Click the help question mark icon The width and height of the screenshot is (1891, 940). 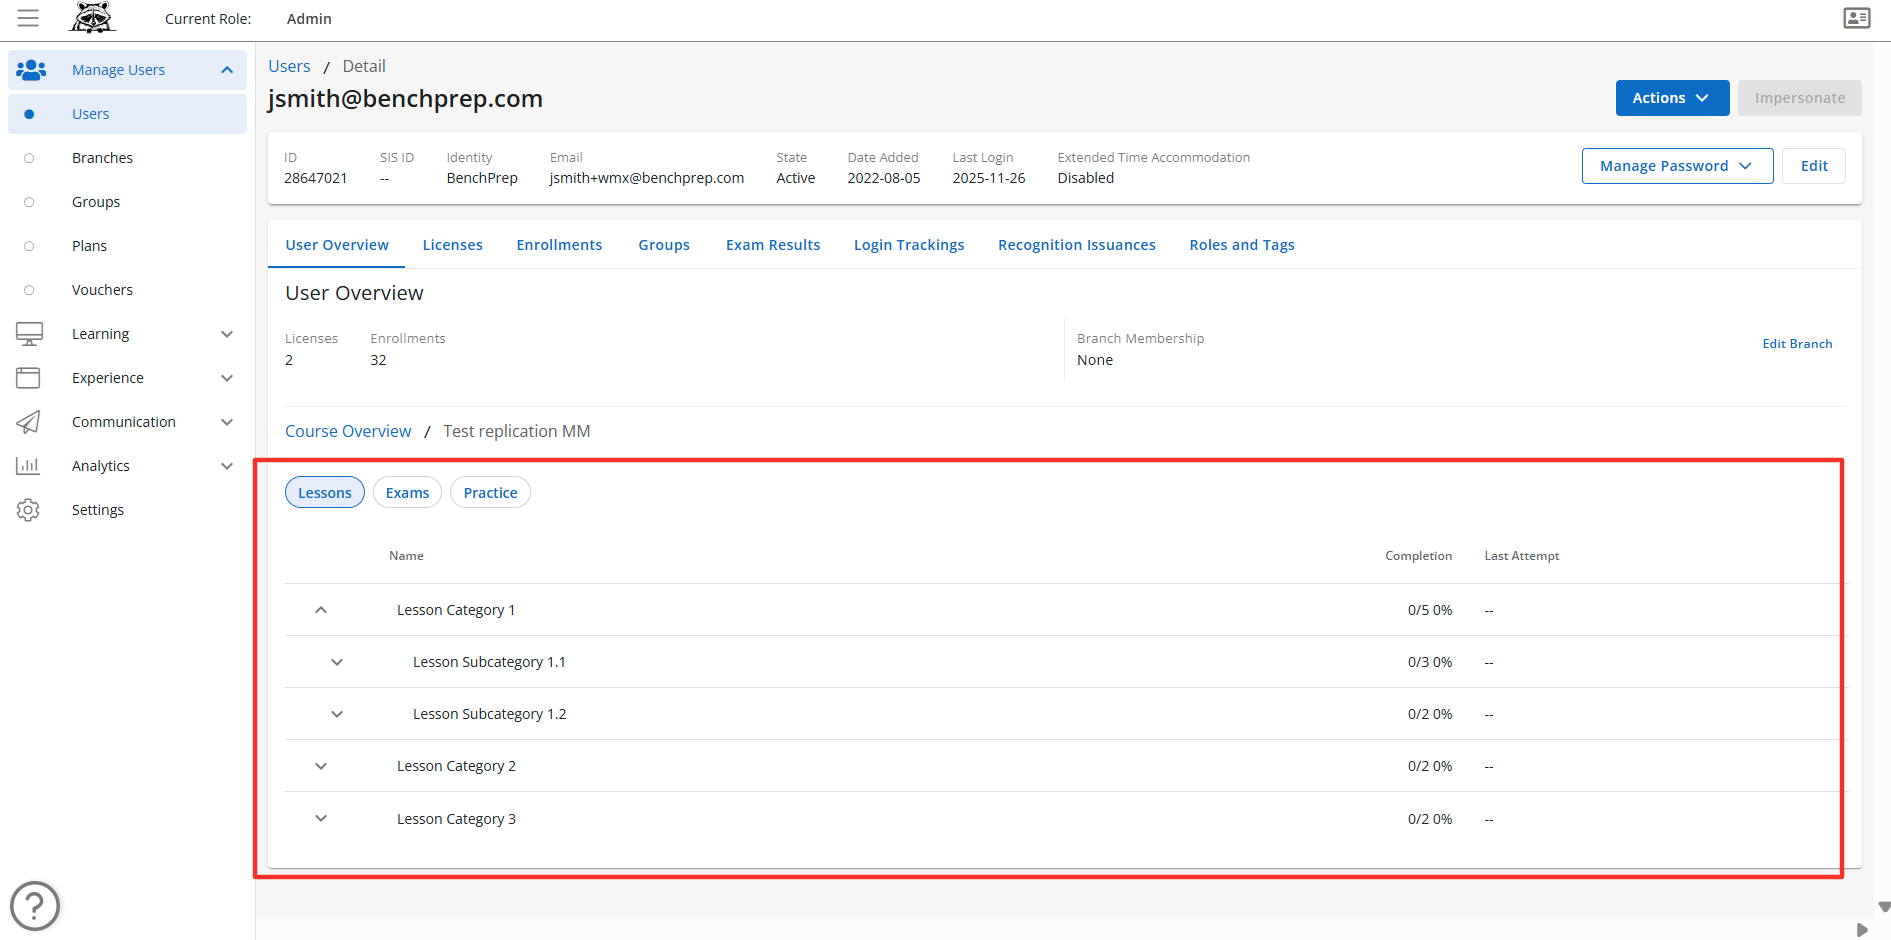pos(35,906)
